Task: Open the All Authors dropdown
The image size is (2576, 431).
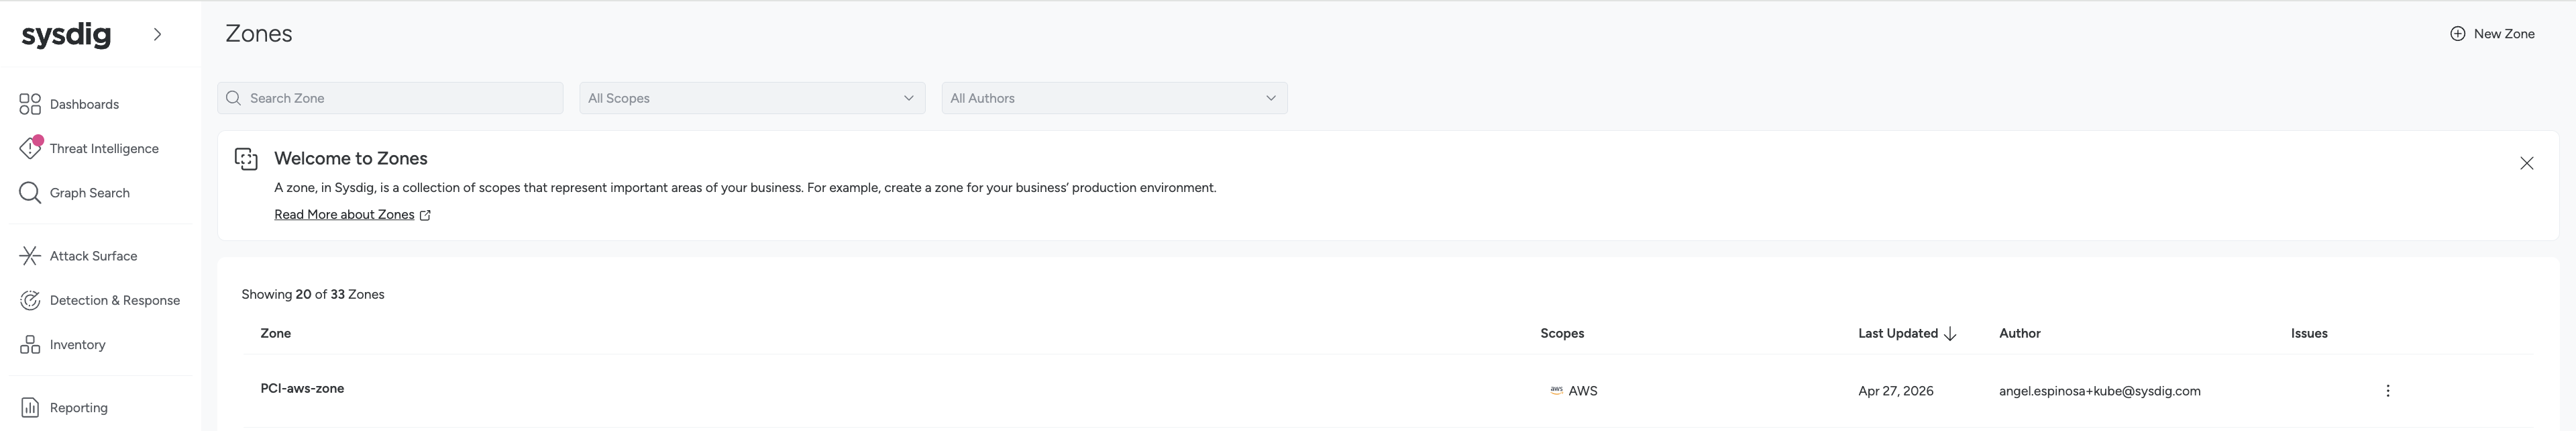Action: (1114, 98)
